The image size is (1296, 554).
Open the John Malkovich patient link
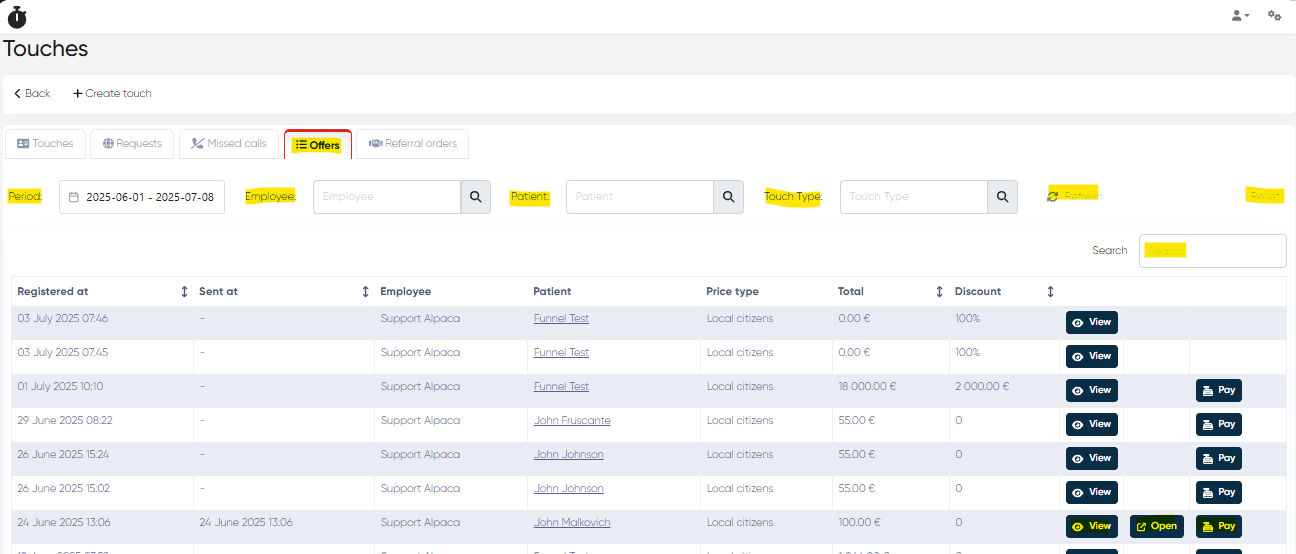572,523
